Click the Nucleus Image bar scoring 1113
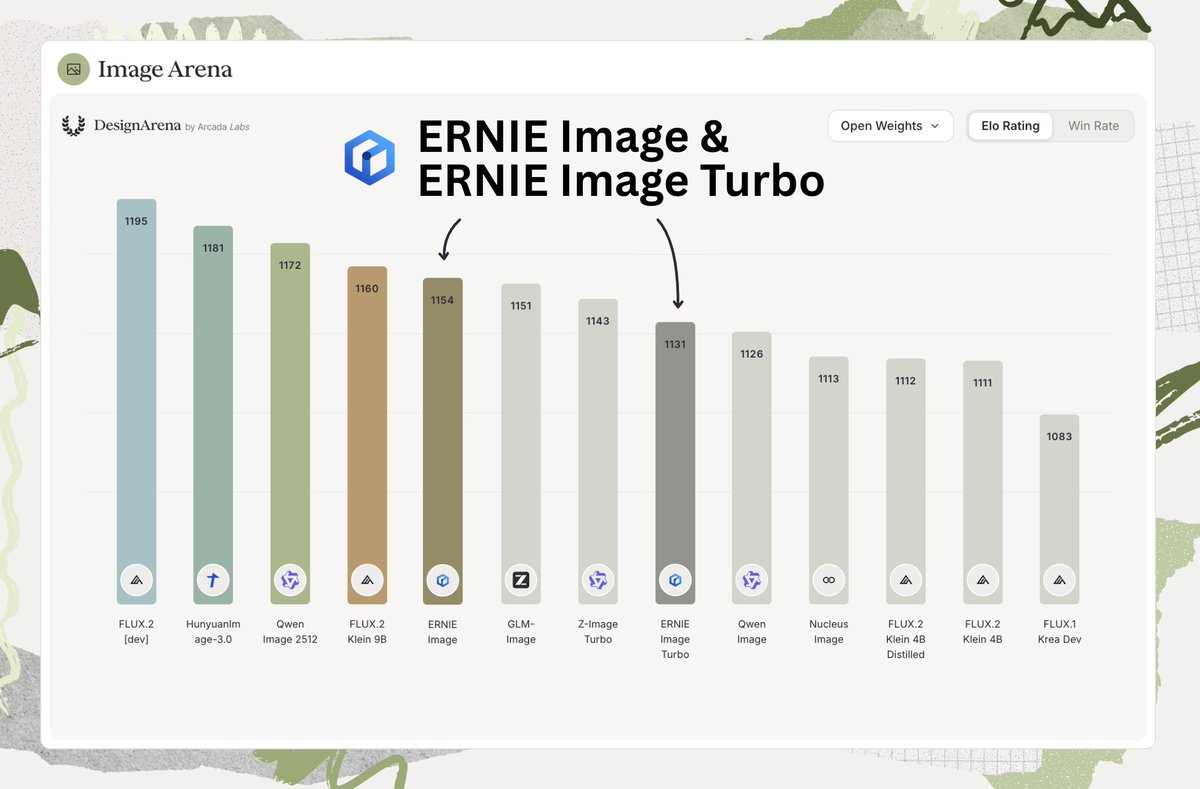 (829, 480)
